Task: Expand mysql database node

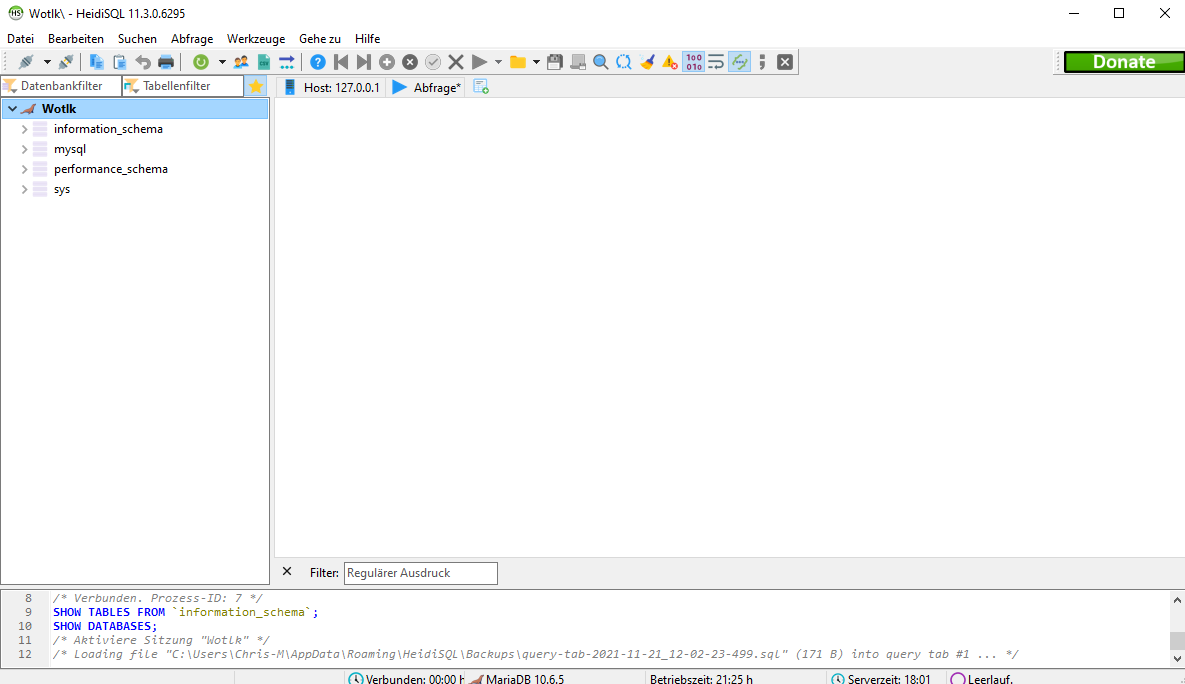Action: point(24,150)
